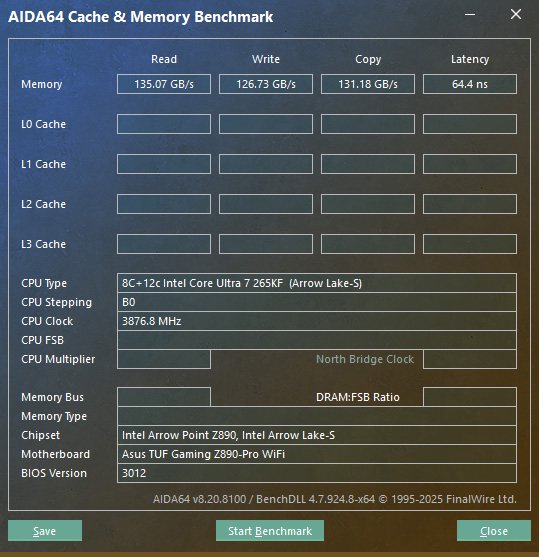The width and height of the screenshot is (539, 557).
Task: Click the CPU Type value field
Action: click(317, 283)
